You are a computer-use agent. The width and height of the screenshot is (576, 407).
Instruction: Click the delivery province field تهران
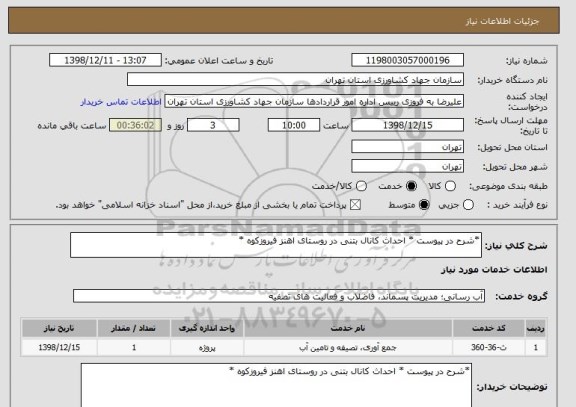coord(407,147)
